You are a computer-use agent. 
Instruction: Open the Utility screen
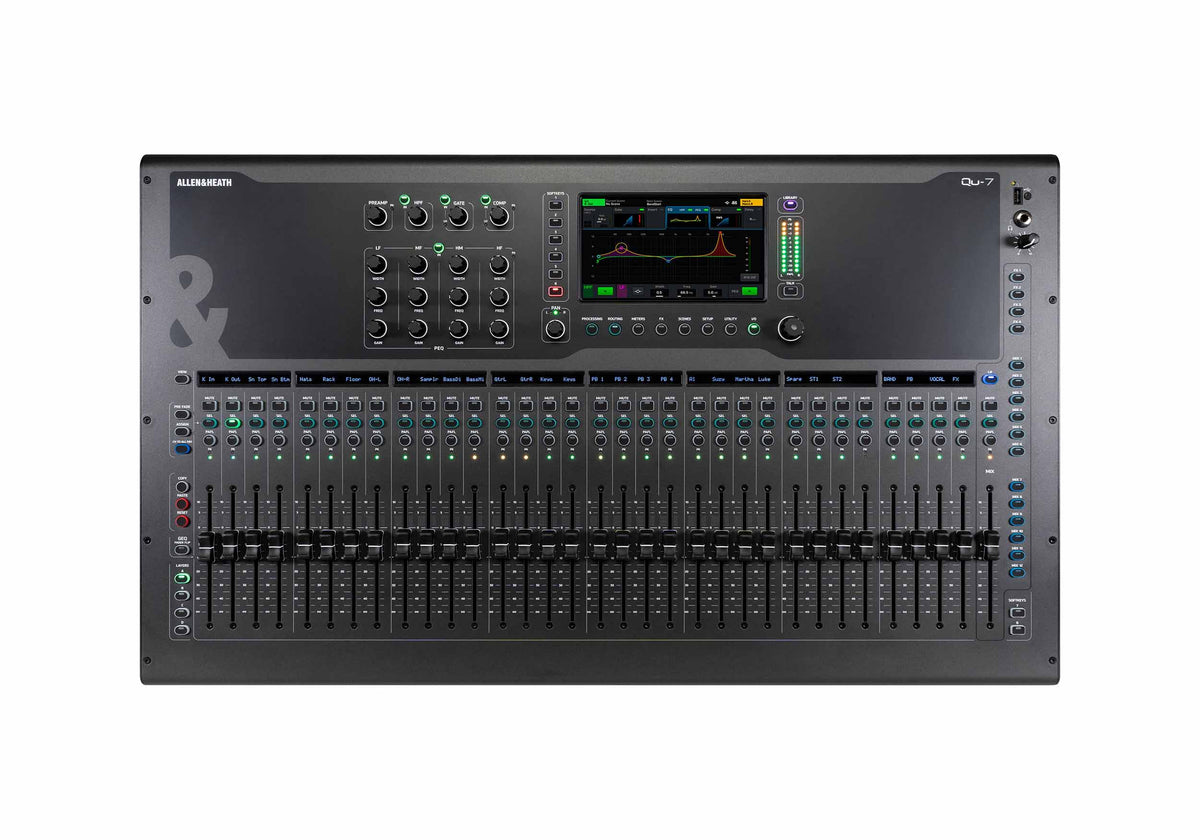(731, 328)
